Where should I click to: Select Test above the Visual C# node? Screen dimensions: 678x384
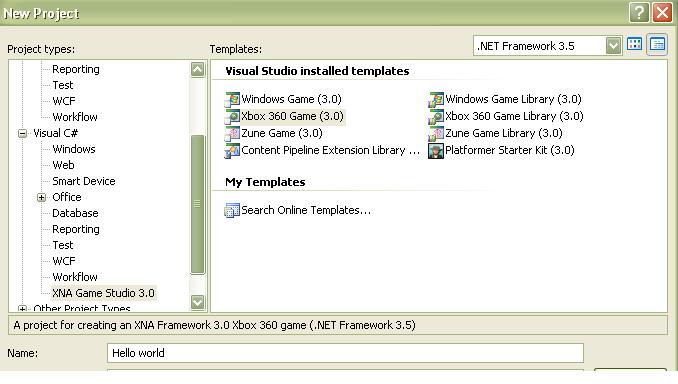63,85
